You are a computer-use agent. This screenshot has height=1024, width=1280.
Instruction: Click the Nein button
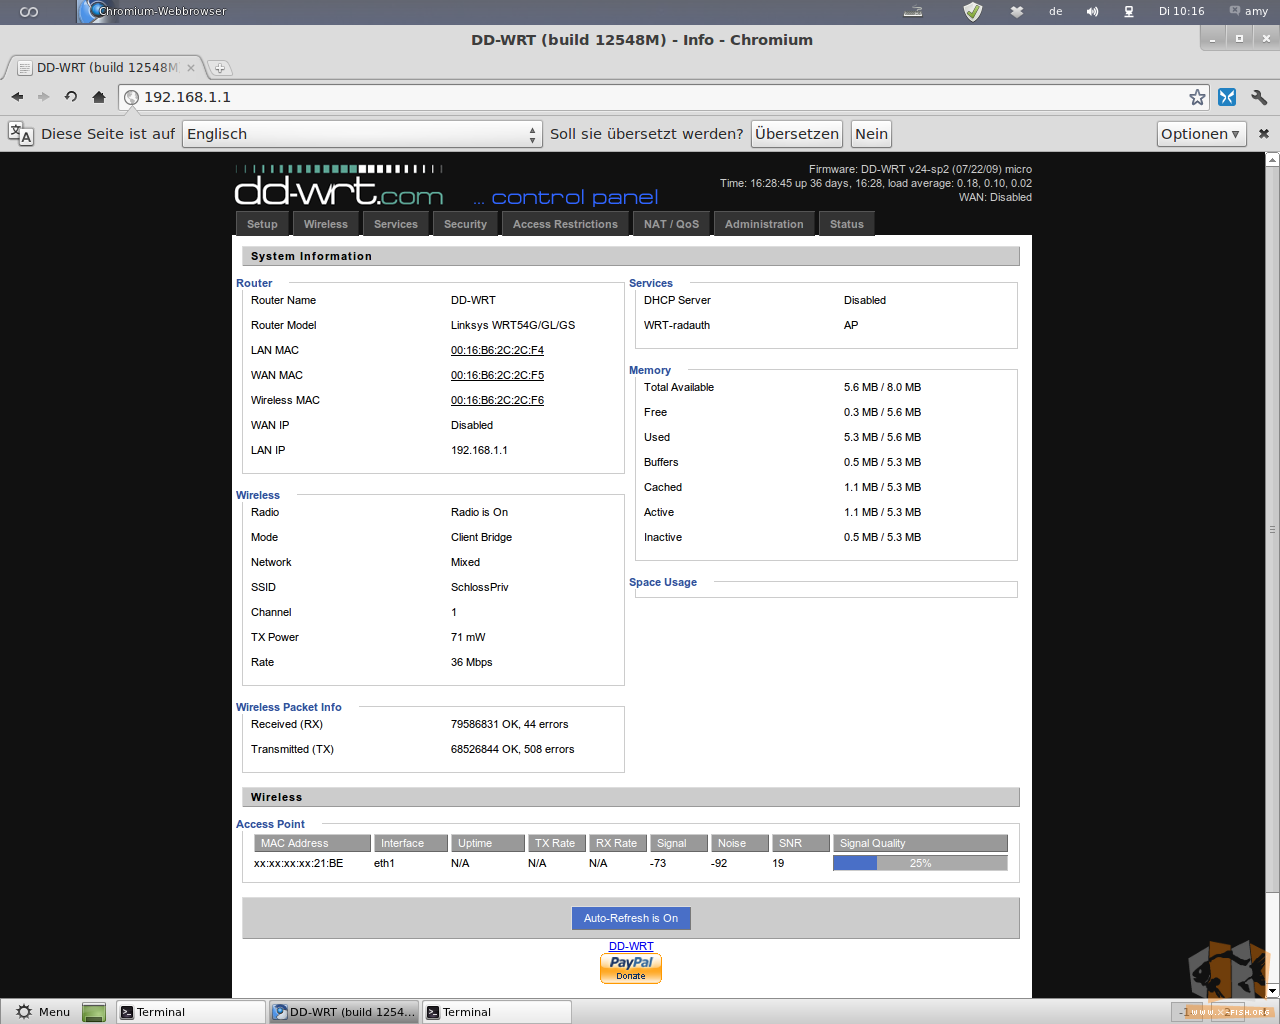click(871, 134)
